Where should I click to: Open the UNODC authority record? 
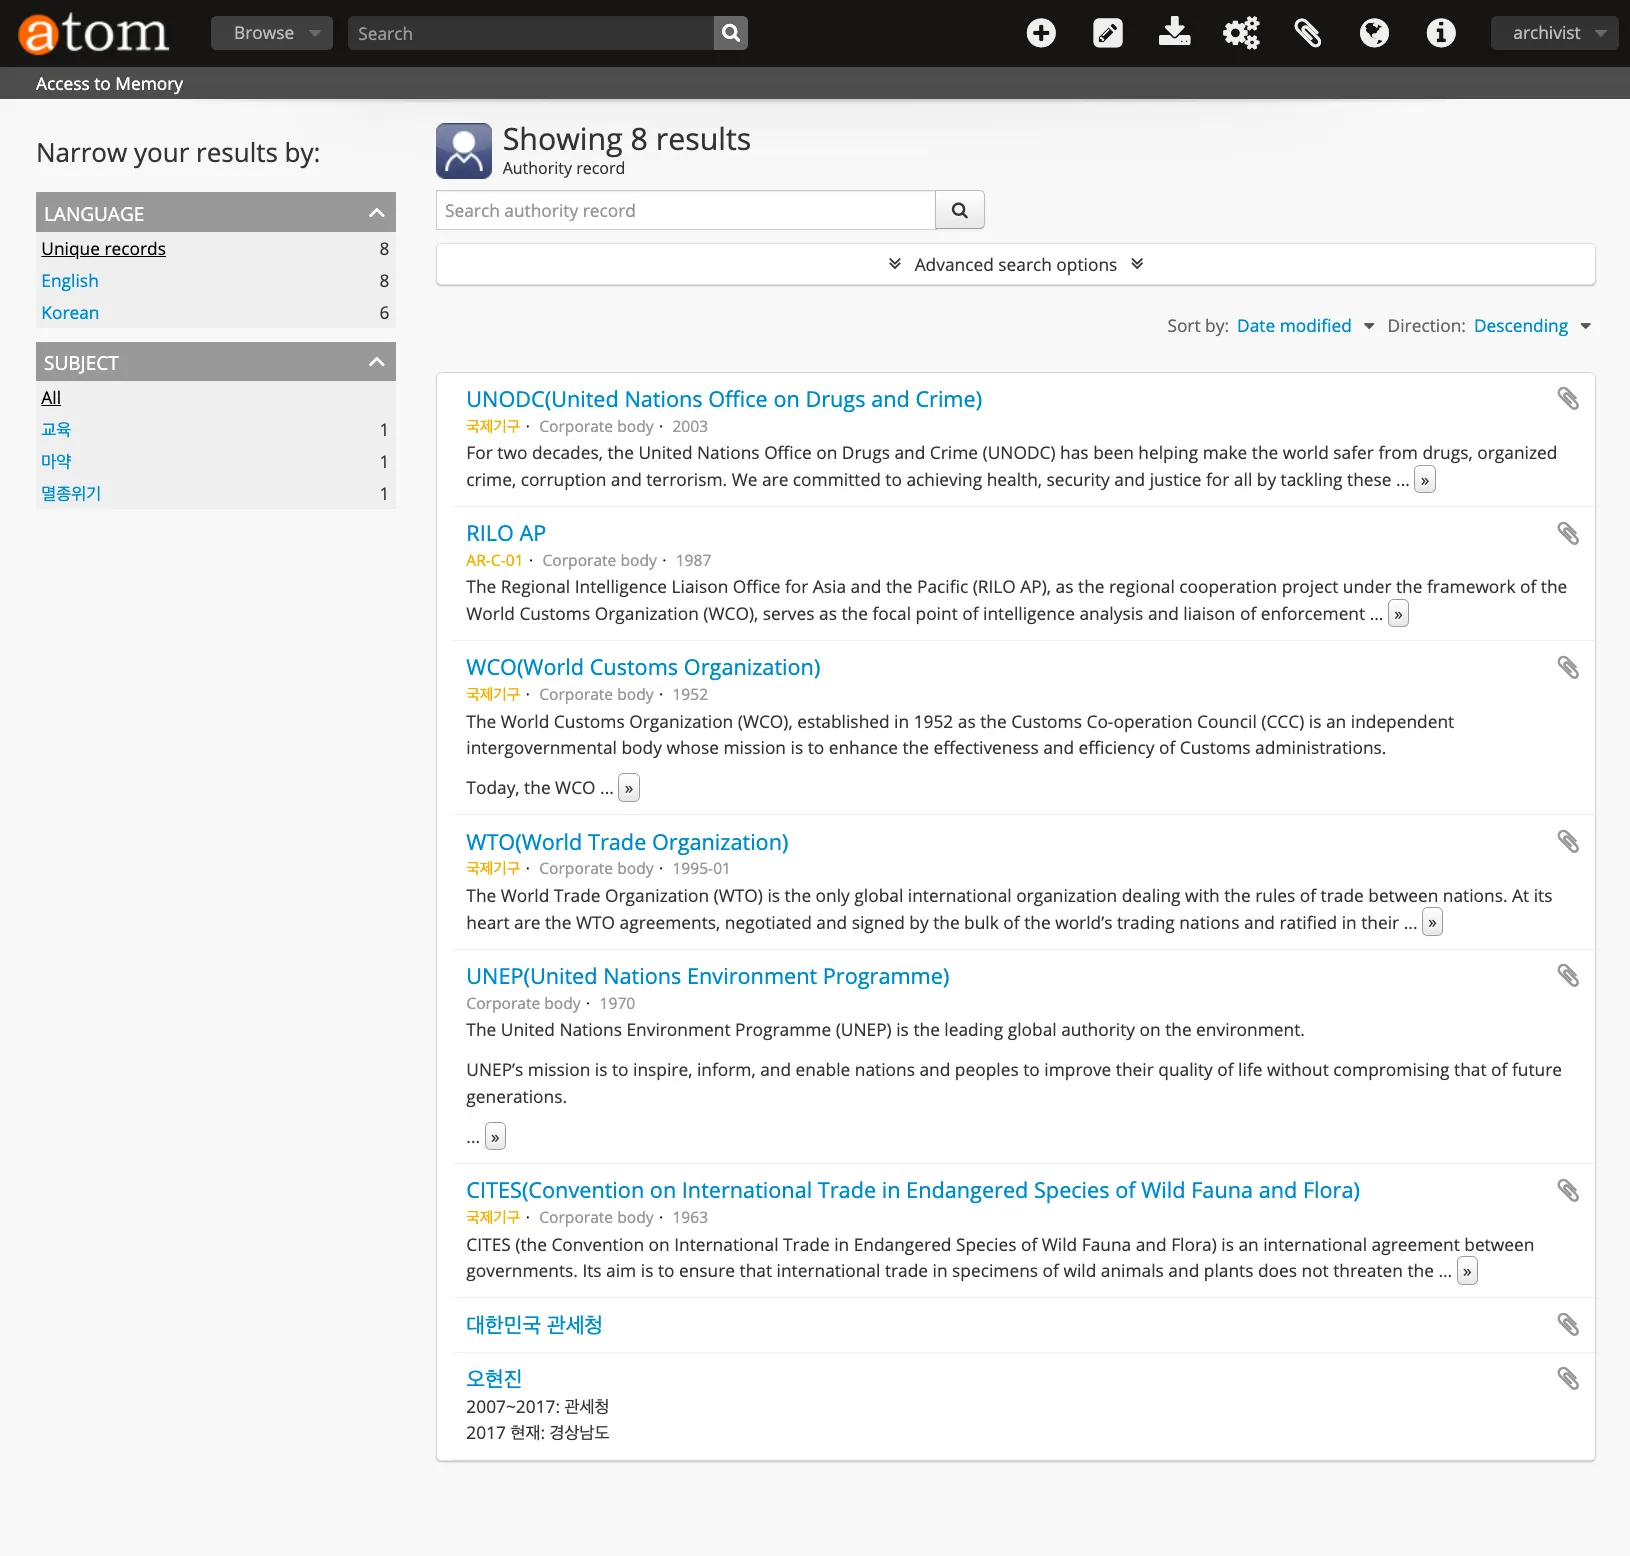724,399
